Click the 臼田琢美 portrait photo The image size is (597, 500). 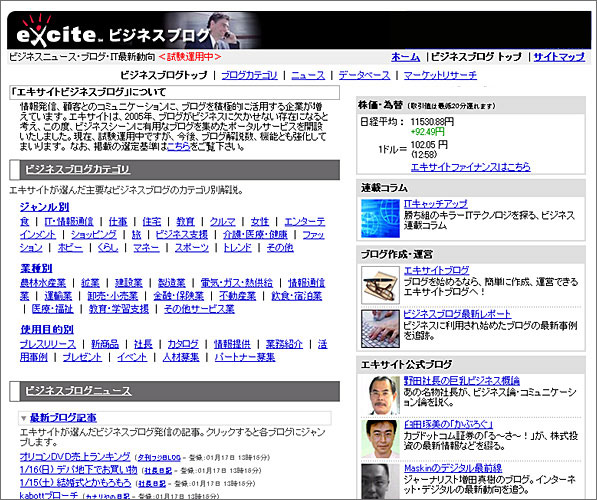[380, 439]
